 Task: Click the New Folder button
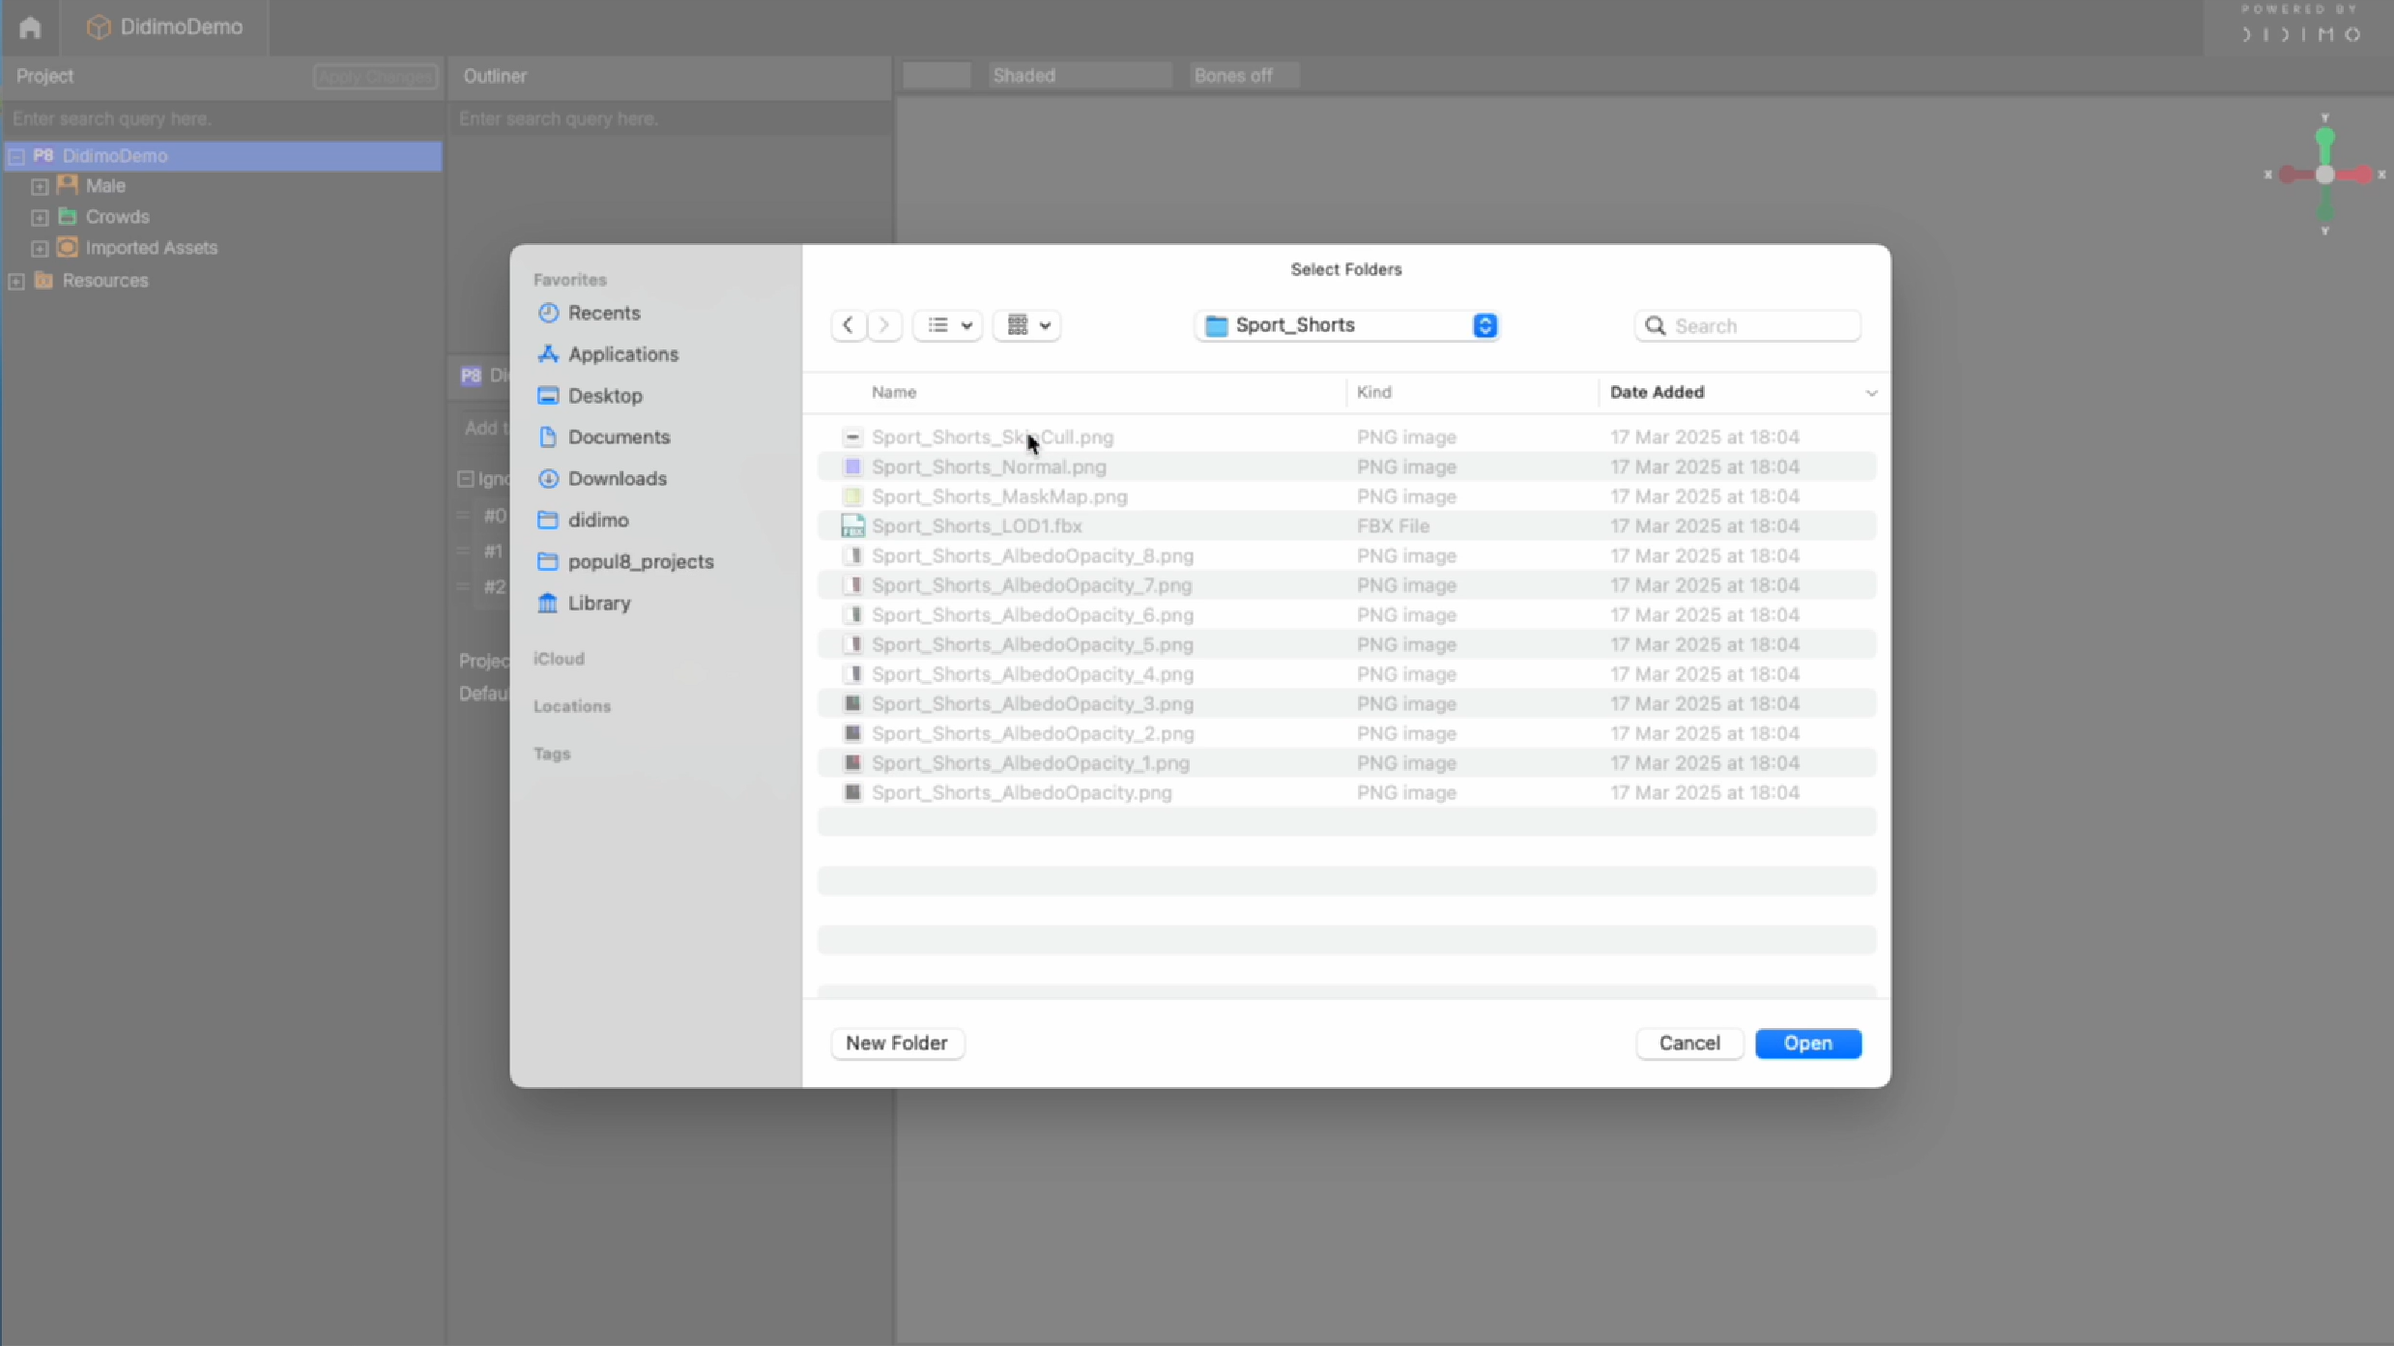(x=897, y=1043)
